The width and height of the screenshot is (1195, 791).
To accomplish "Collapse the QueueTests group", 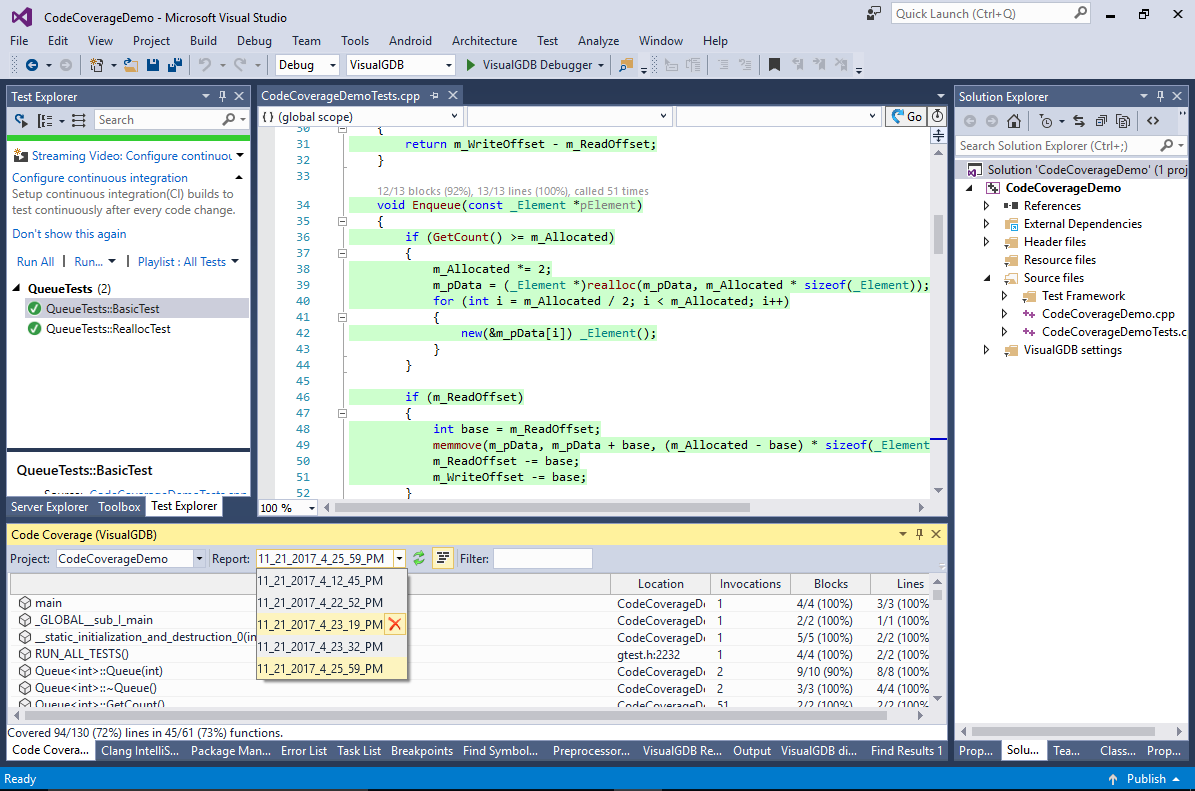I will pyautogui.click(x=17, y=288).
